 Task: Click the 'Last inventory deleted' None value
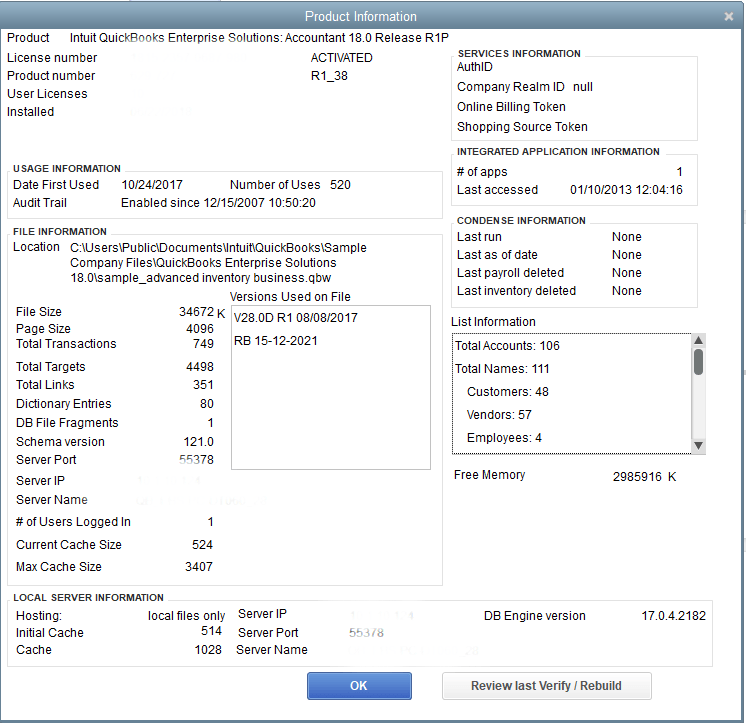627,291
